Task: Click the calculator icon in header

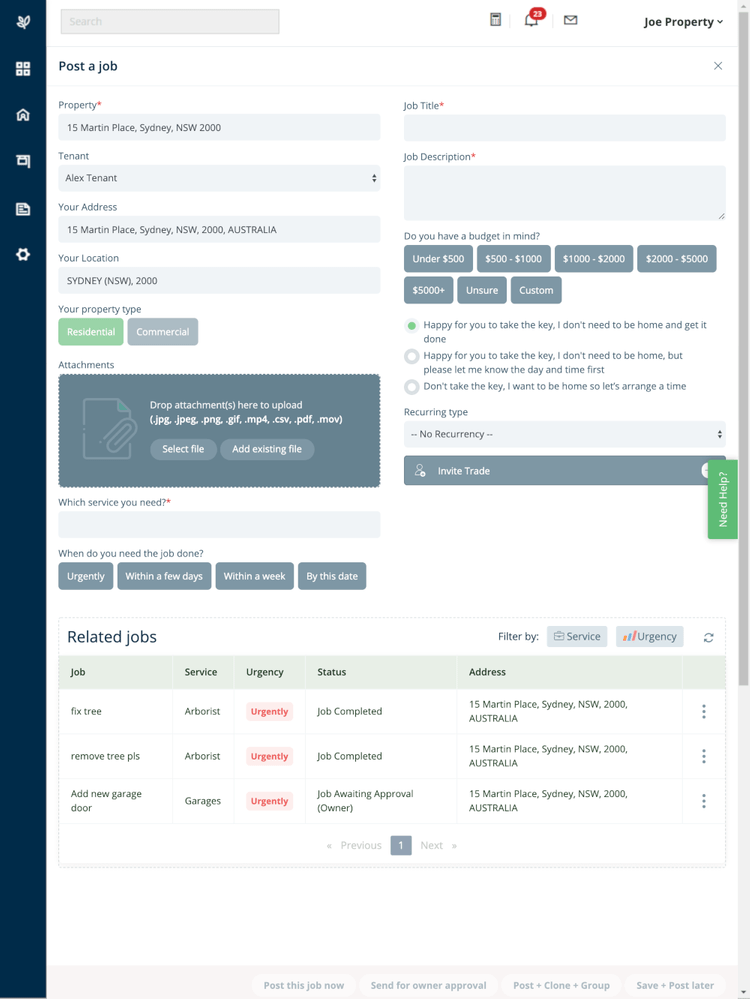Action: tap(495, 20)
